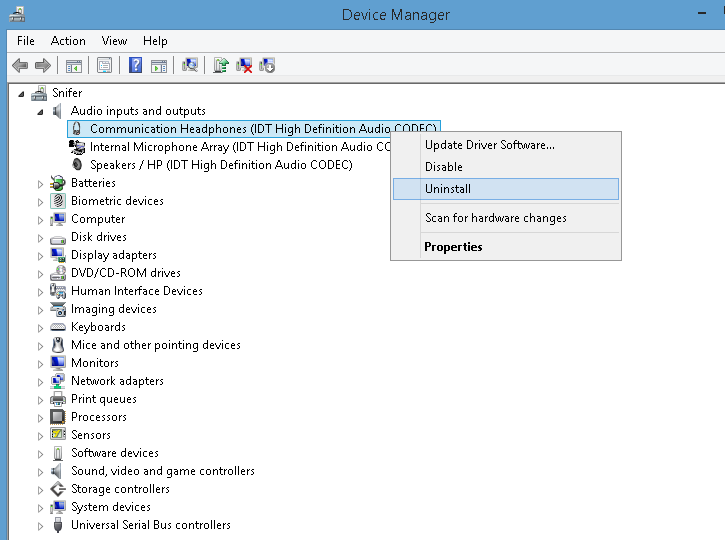The image size is (725, 540).
Task: Click the Storage controllers icon
Action: click(58, 489)
